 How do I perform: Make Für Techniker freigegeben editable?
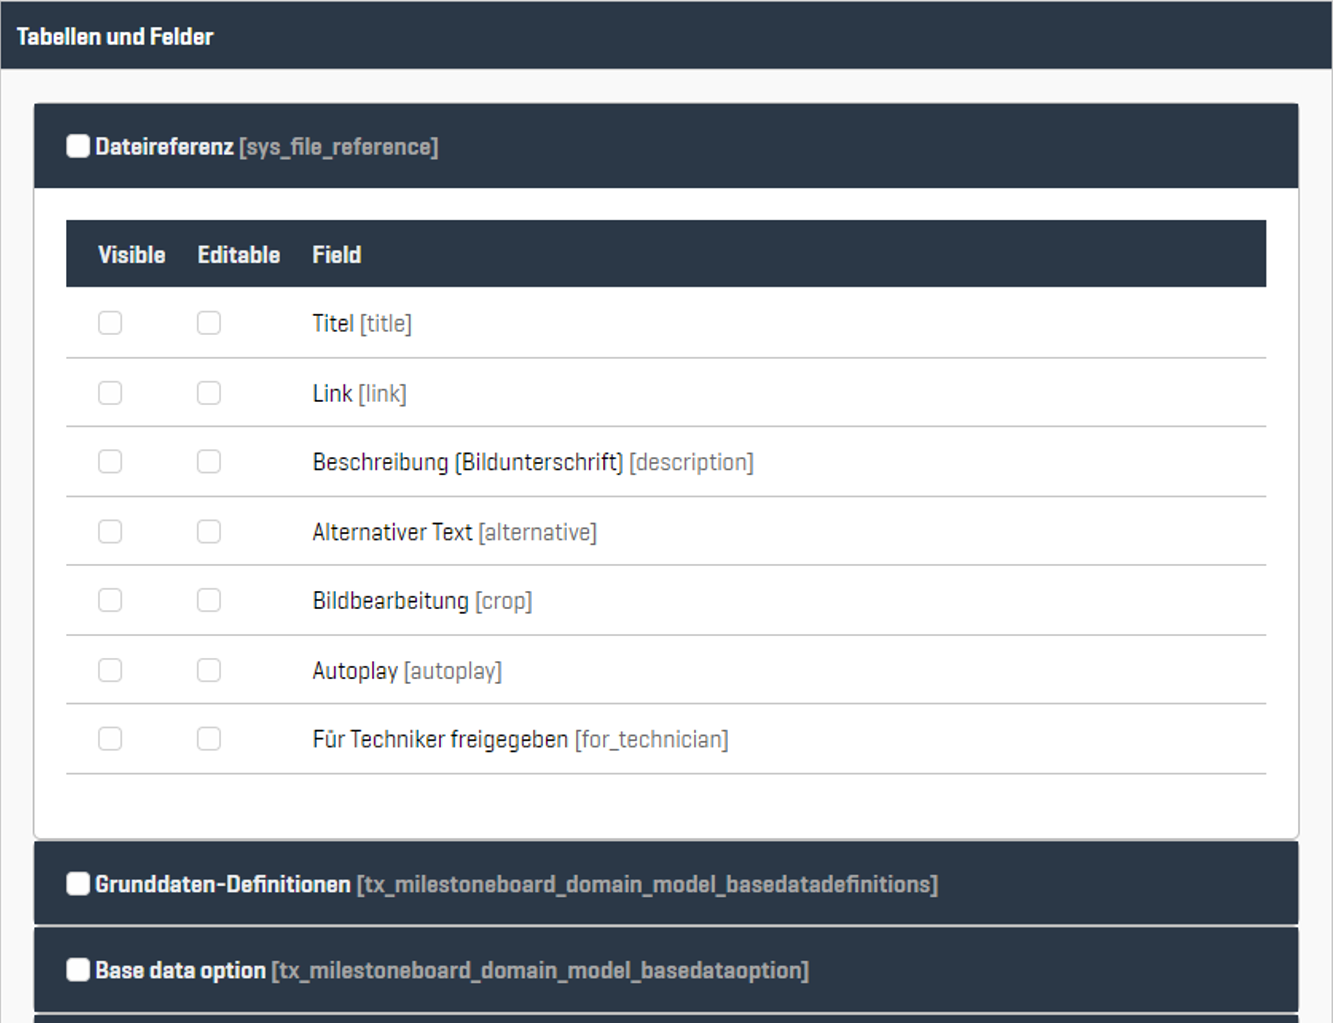click(209, 739)
